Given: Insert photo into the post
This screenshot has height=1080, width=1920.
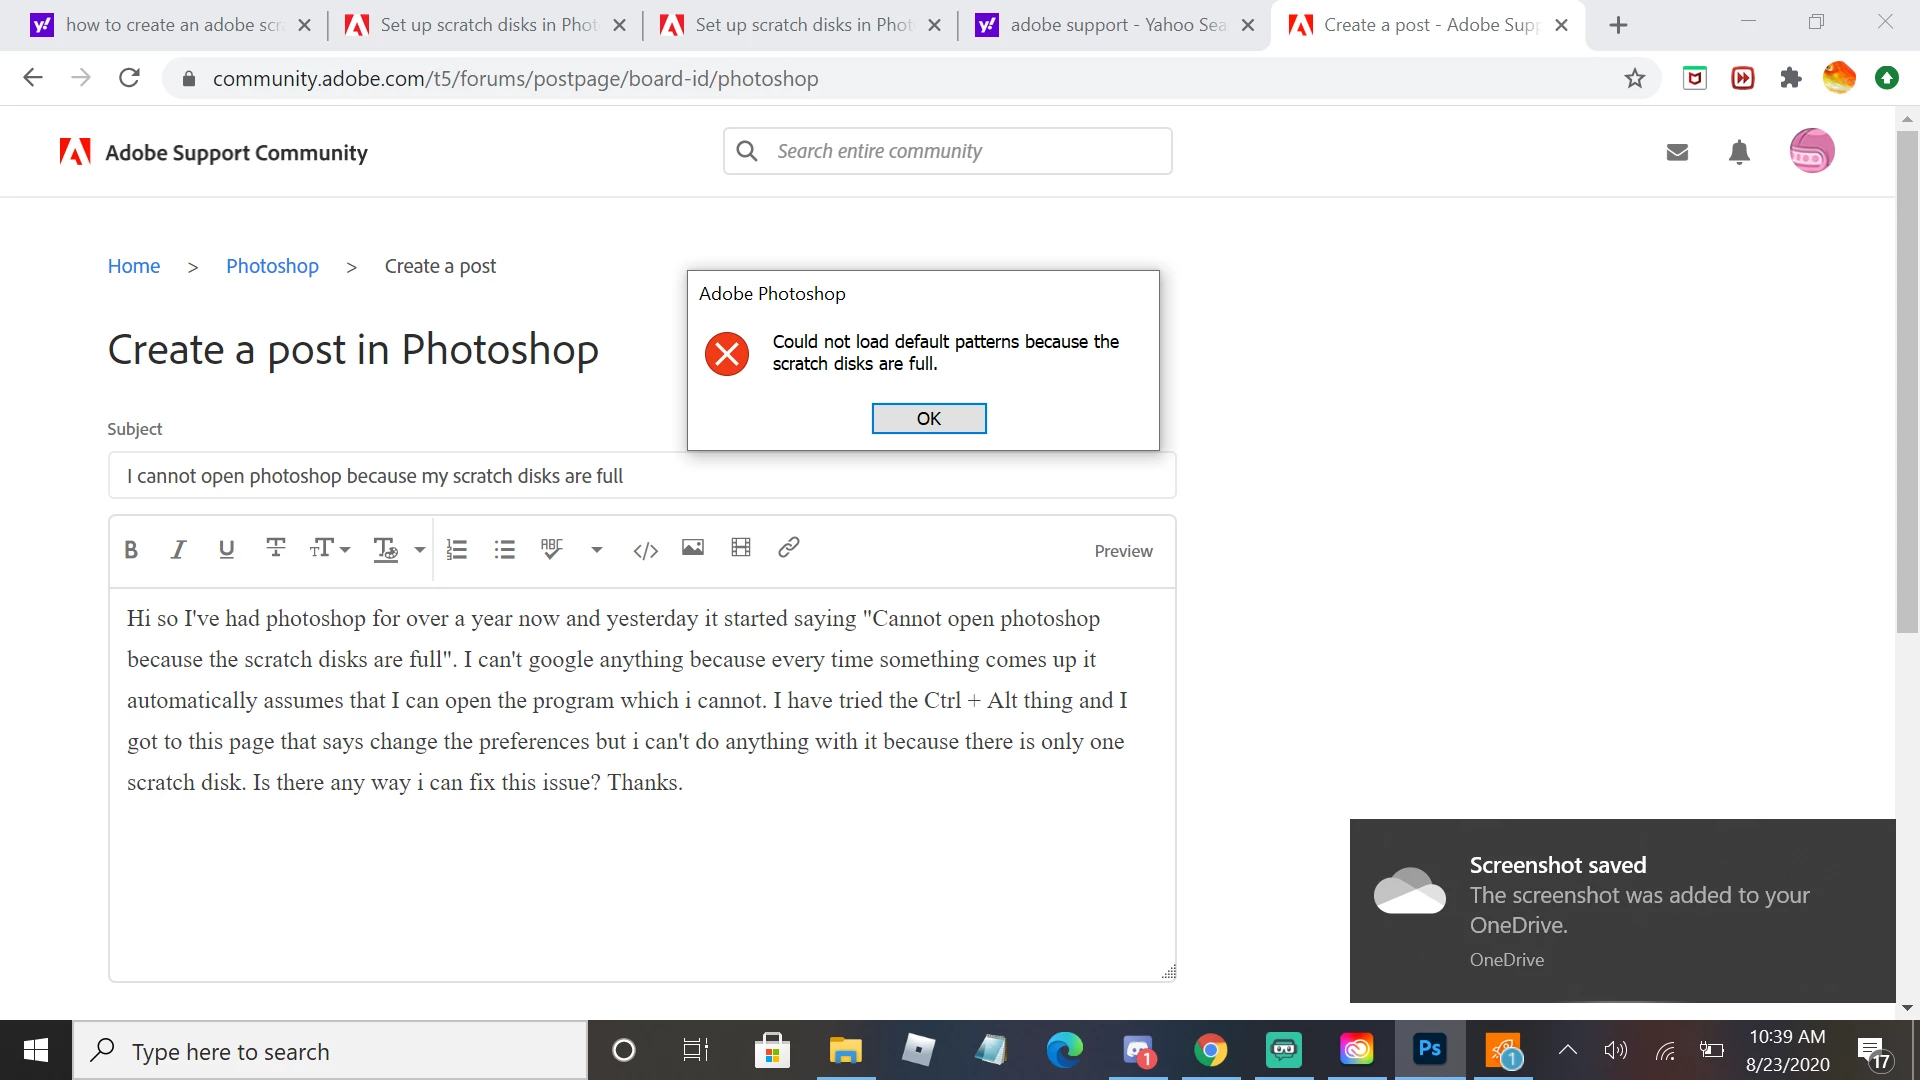Looking at the screenshot, I should click(693, 547).
